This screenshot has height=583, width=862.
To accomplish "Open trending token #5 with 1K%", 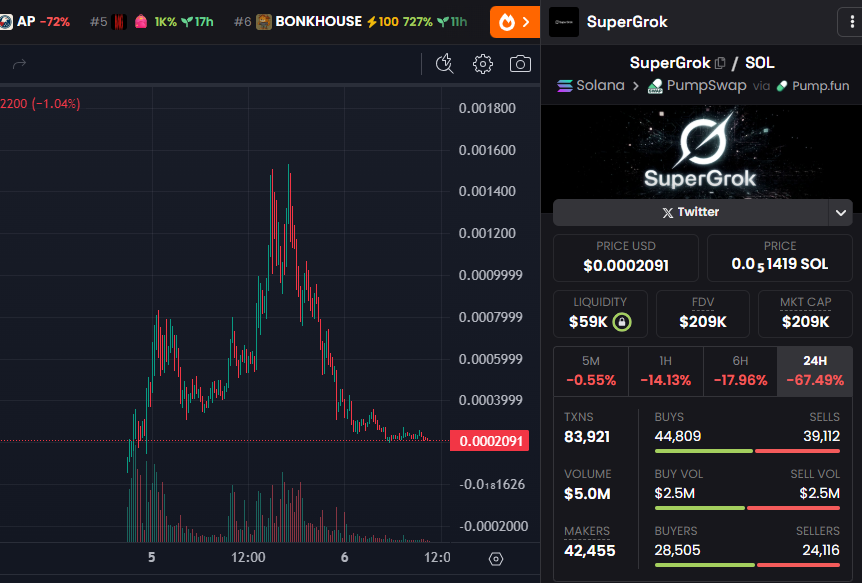I will pos(151,22).
